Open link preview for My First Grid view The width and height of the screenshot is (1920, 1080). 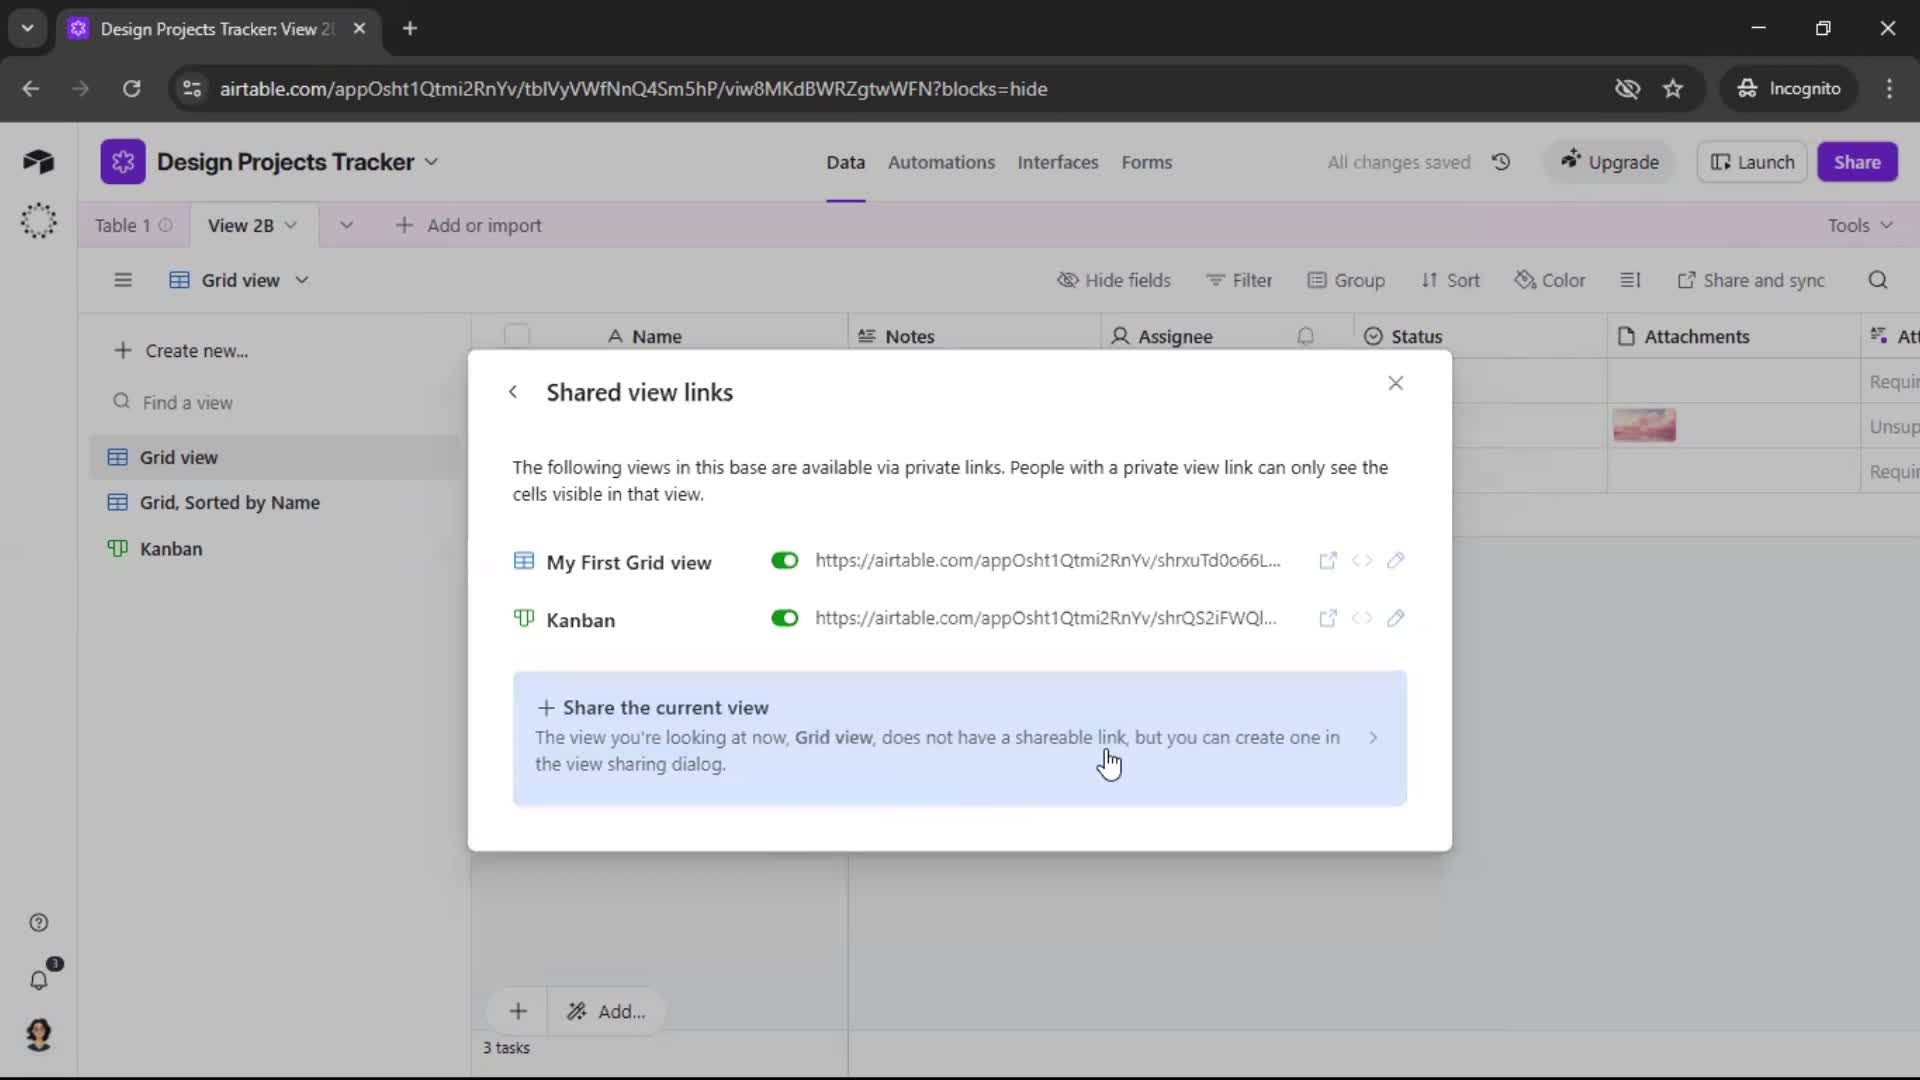tap(1328, 561)
